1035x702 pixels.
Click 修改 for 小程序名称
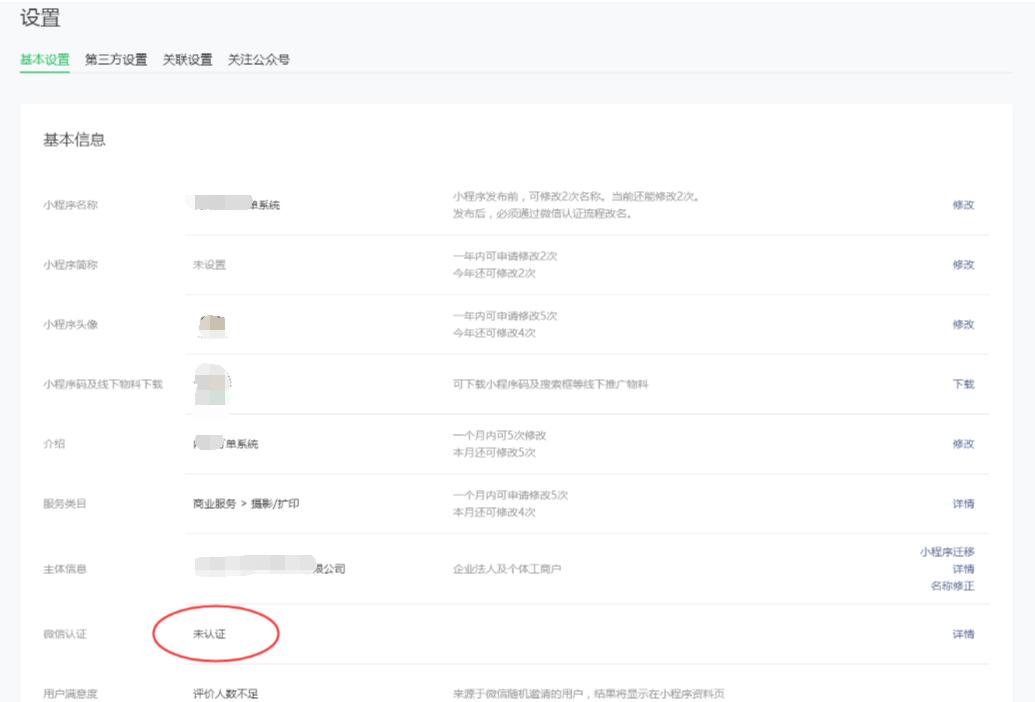pyautogui.click(x=962, y=205)
